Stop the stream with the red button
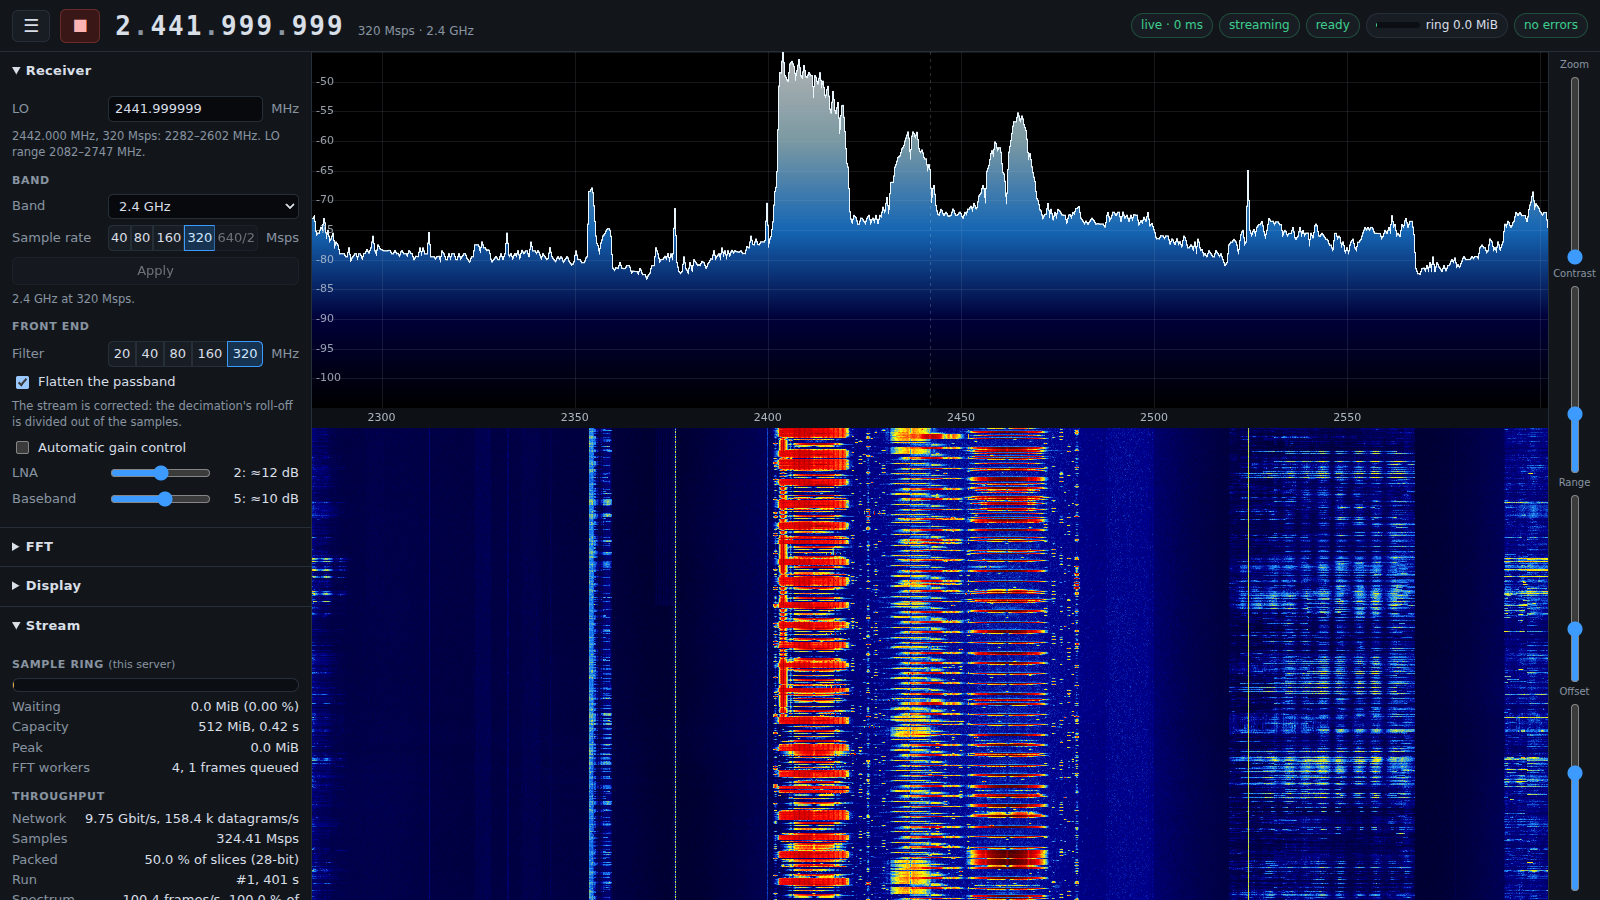 pyautogui.click(x=80, y=26)
